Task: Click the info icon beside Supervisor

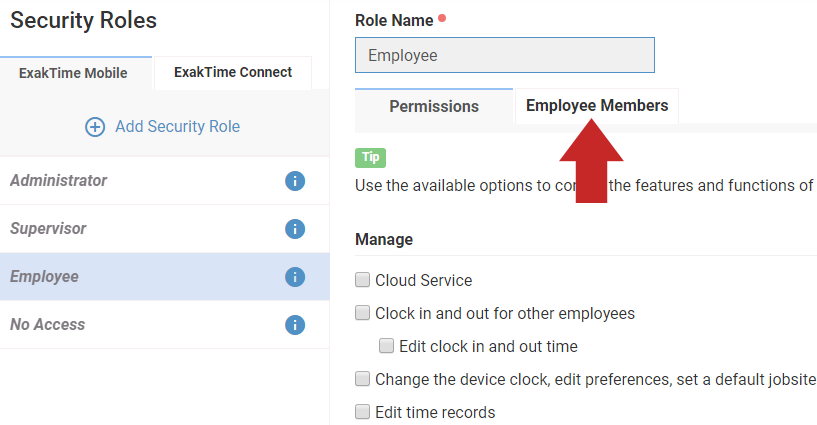Action: (295, 229)
